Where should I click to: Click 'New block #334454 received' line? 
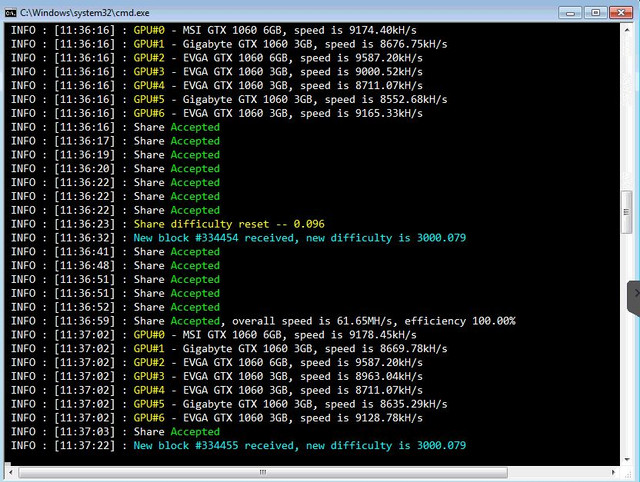pos(238,238)
